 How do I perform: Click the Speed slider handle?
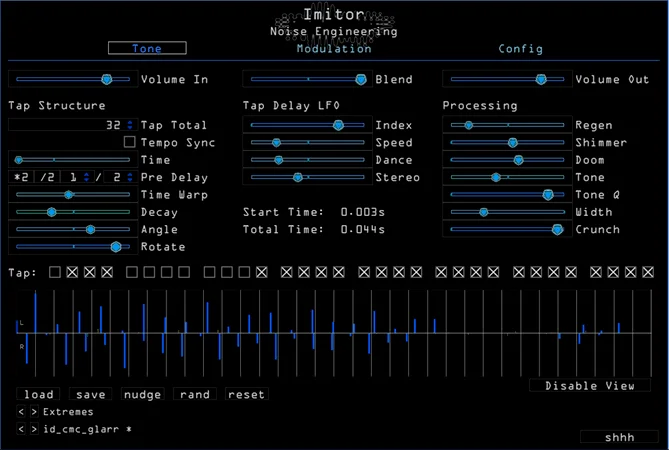[x=276, y=142]
